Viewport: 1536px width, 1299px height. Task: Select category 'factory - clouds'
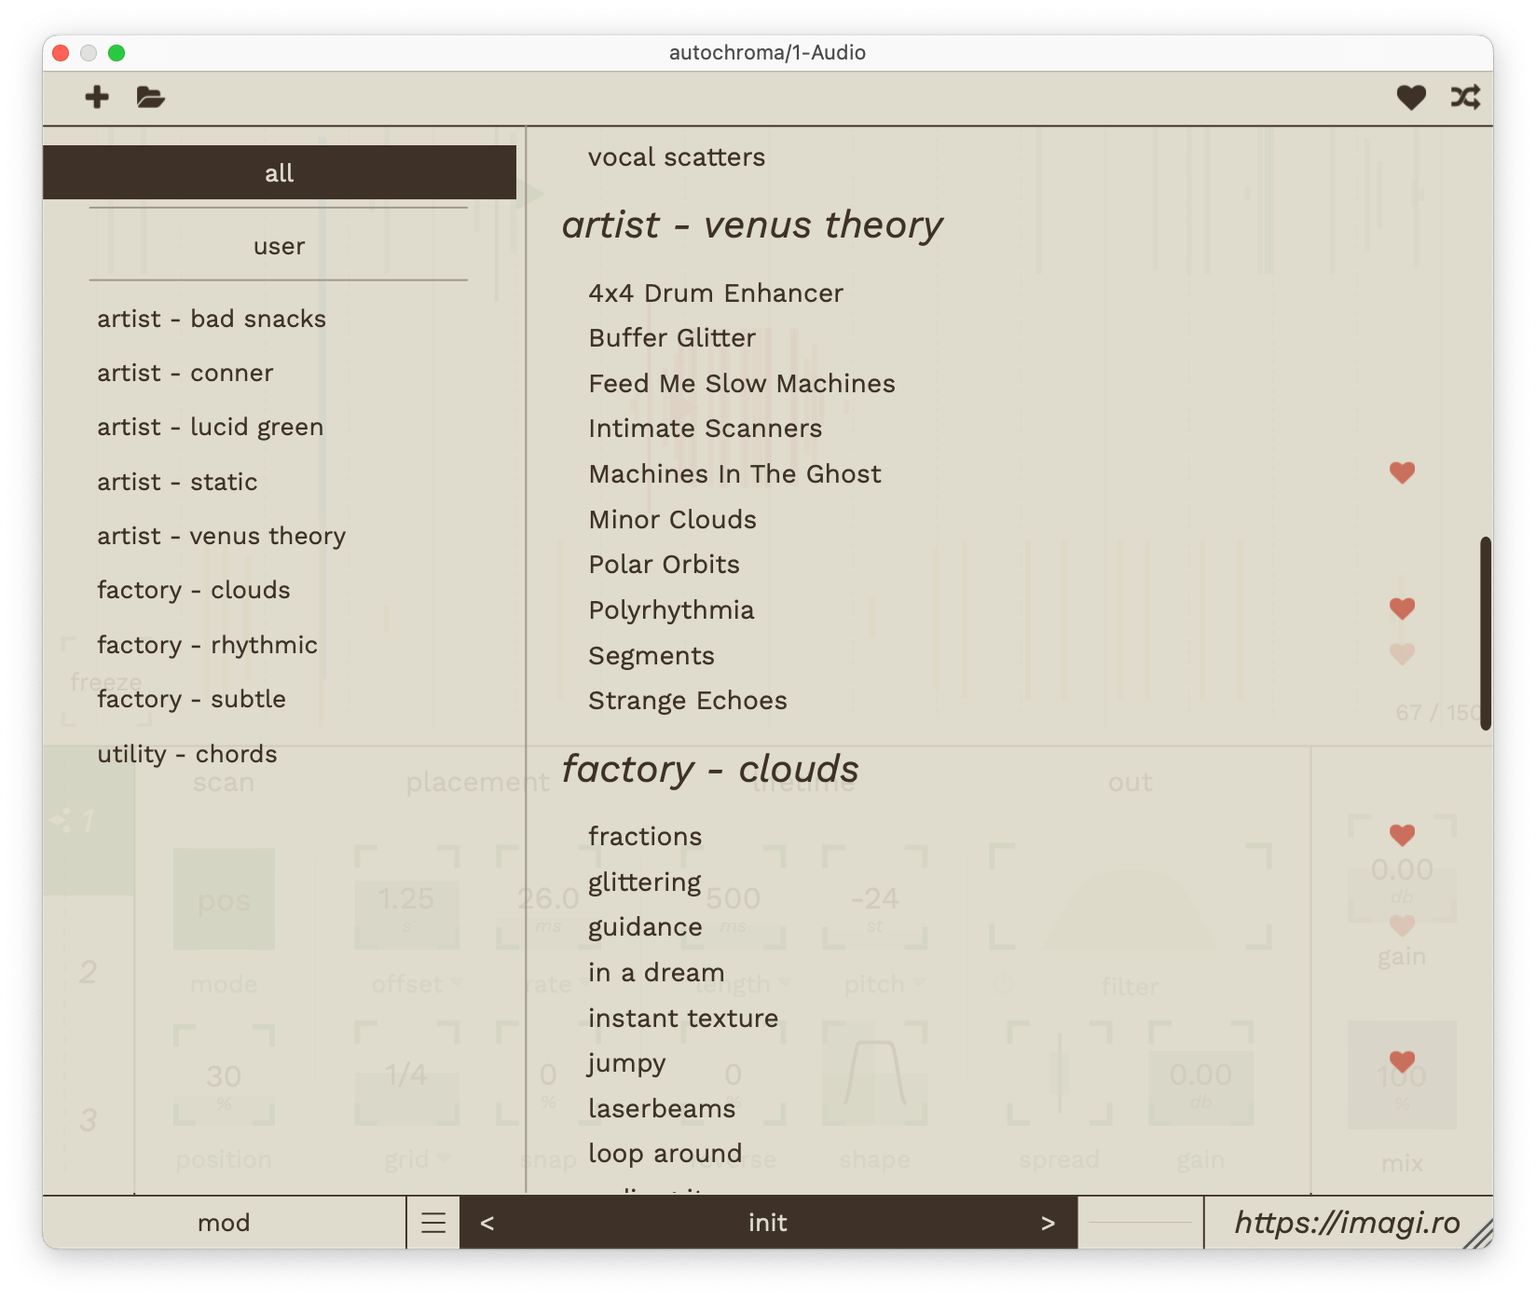194,590
